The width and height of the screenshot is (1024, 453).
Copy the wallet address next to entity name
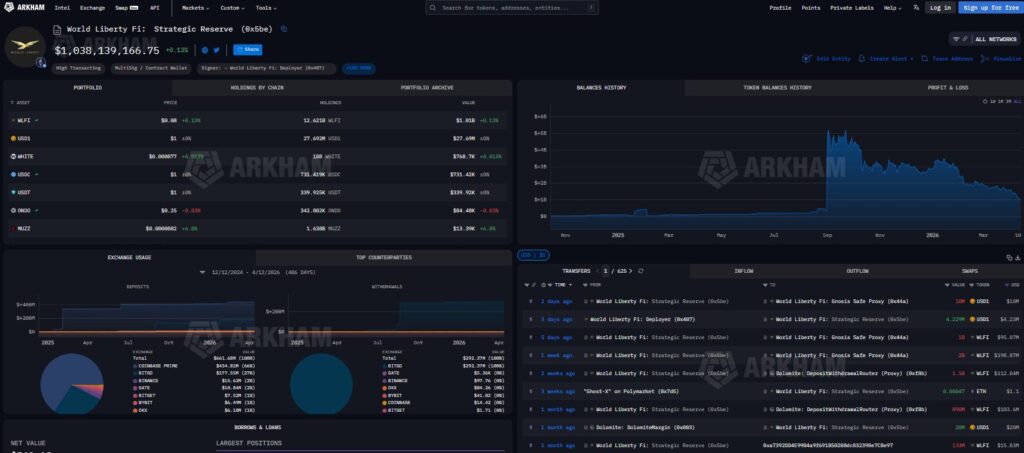click(284, 29)
